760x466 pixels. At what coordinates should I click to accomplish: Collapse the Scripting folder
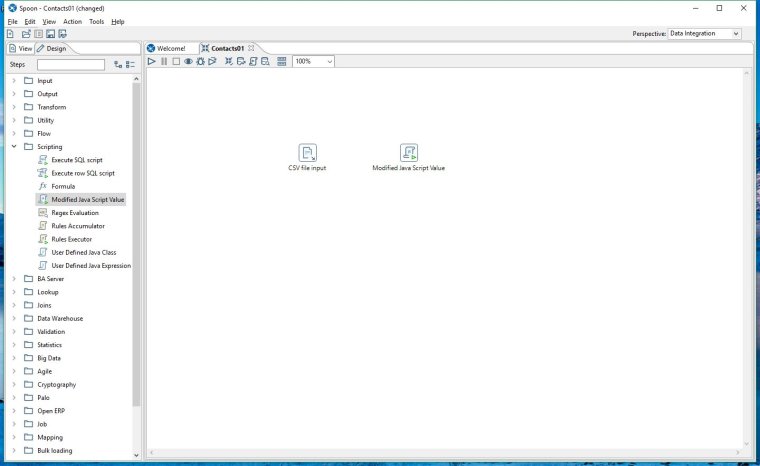[x=14, y=147]
